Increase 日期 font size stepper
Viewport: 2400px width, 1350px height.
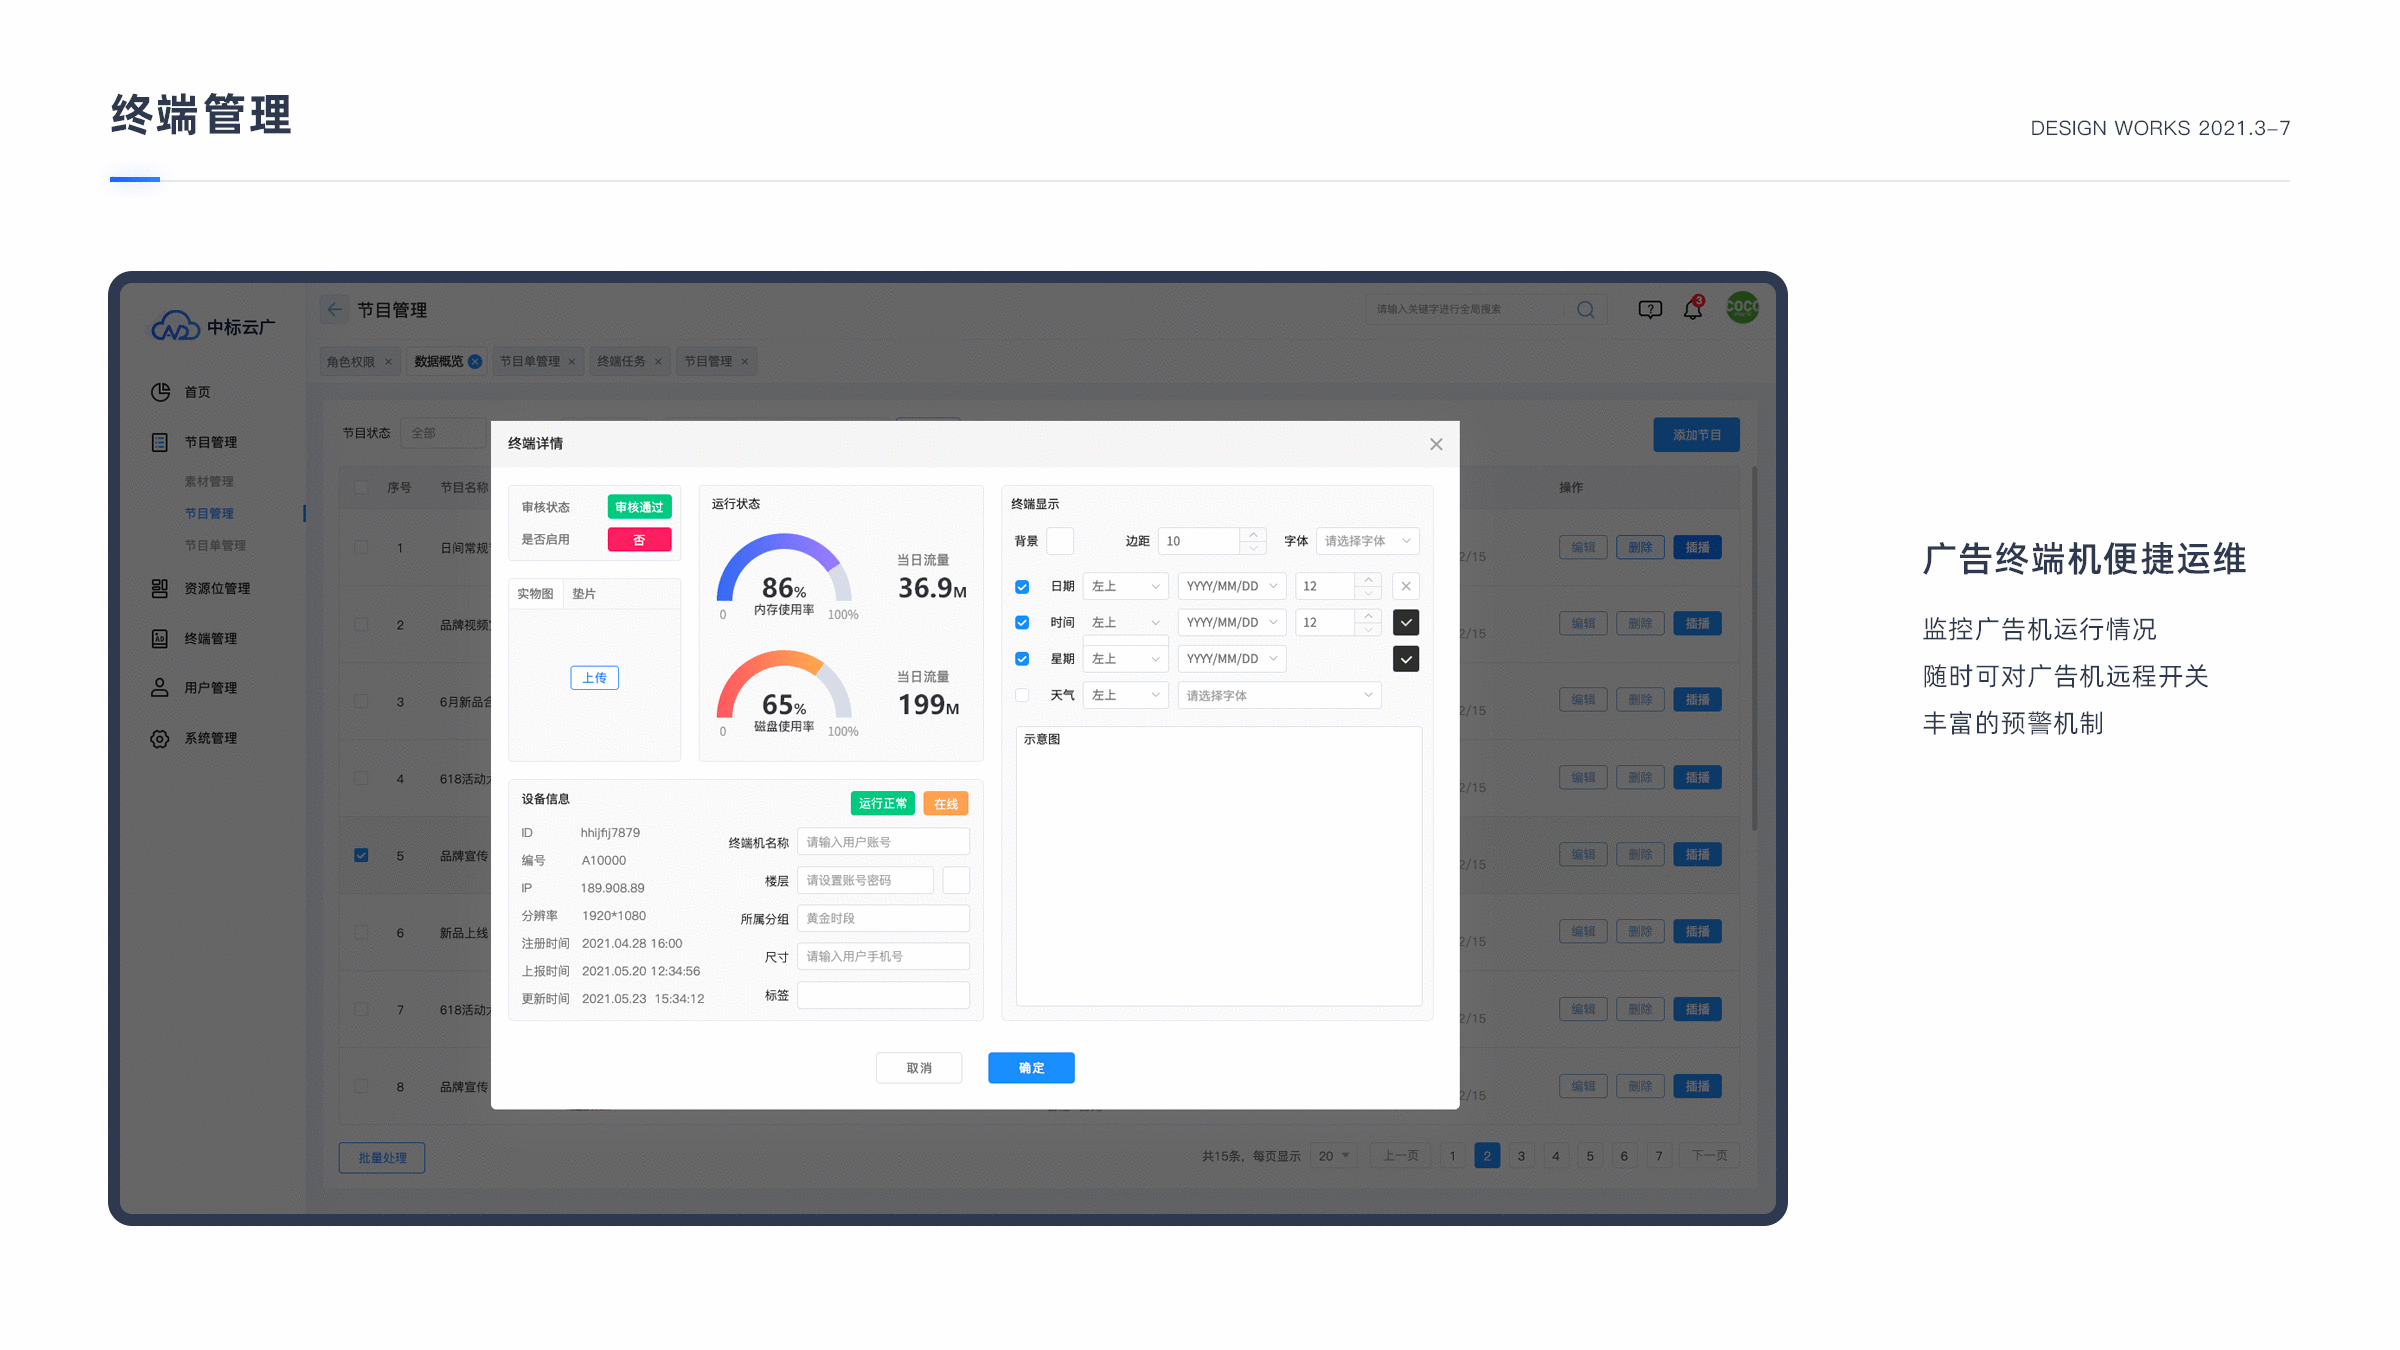[x=1369, y=579]
